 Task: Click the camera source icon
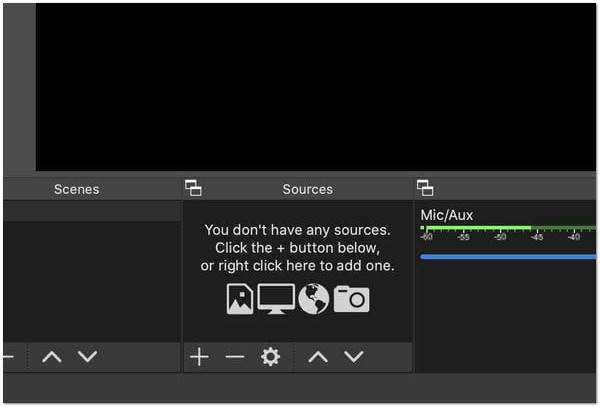351,299
